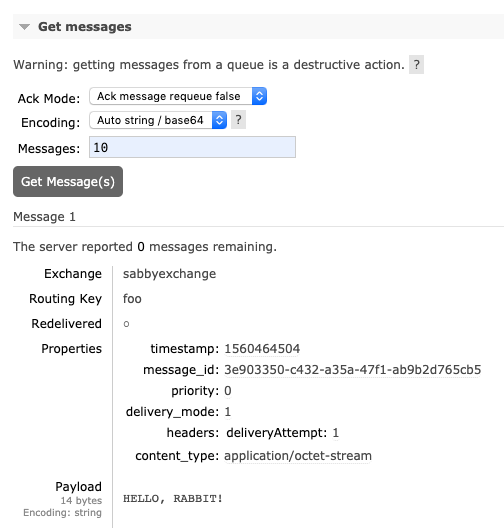Viewport: 504px width, 529px height.
Task: Click the Payload row label
Action: 79,486
